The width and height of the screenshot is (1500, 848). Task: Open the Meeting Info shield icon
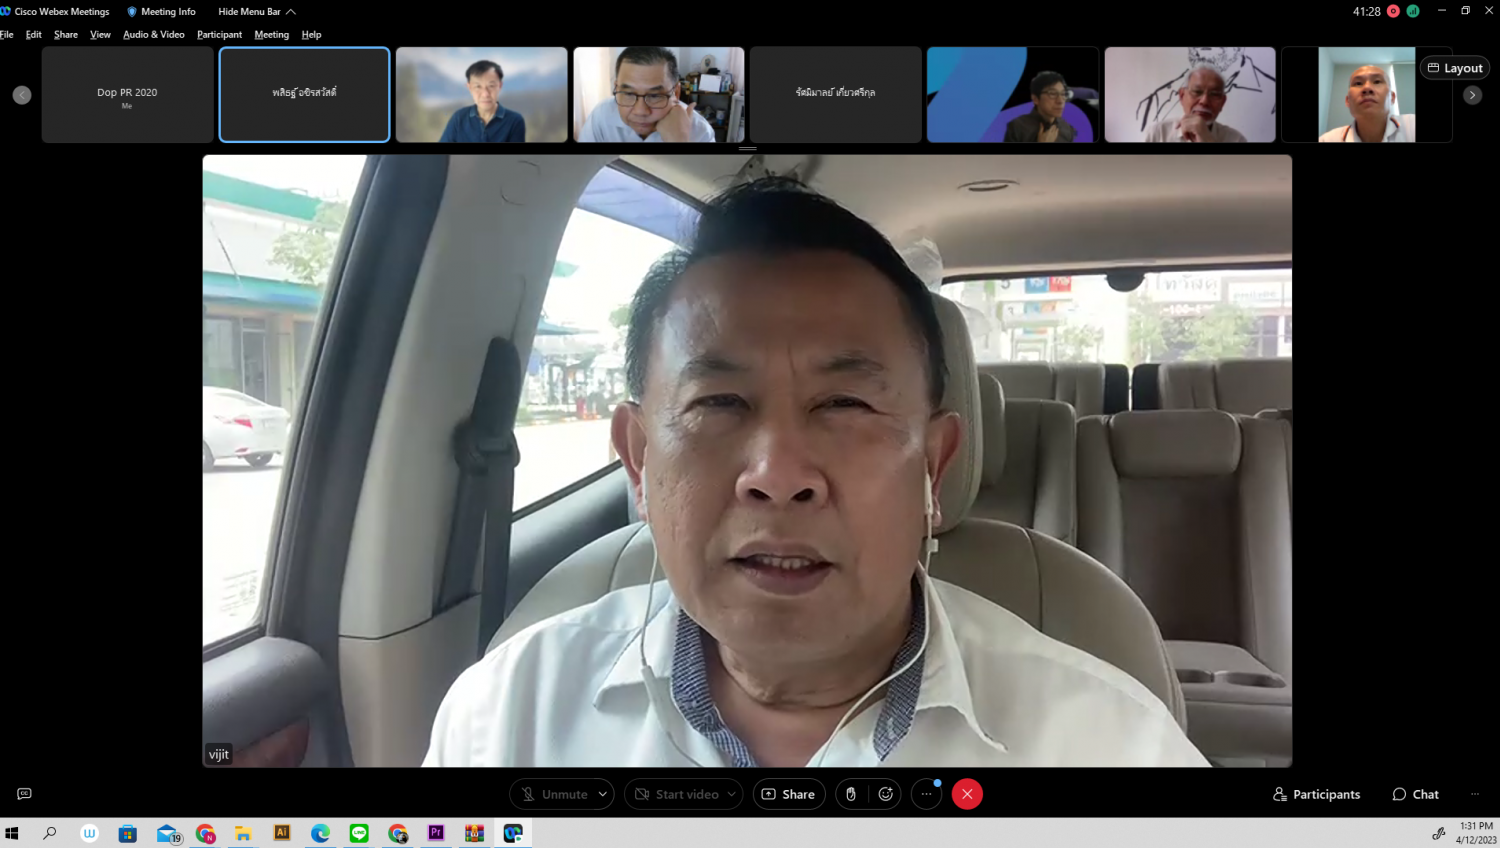tap(132, 12)
